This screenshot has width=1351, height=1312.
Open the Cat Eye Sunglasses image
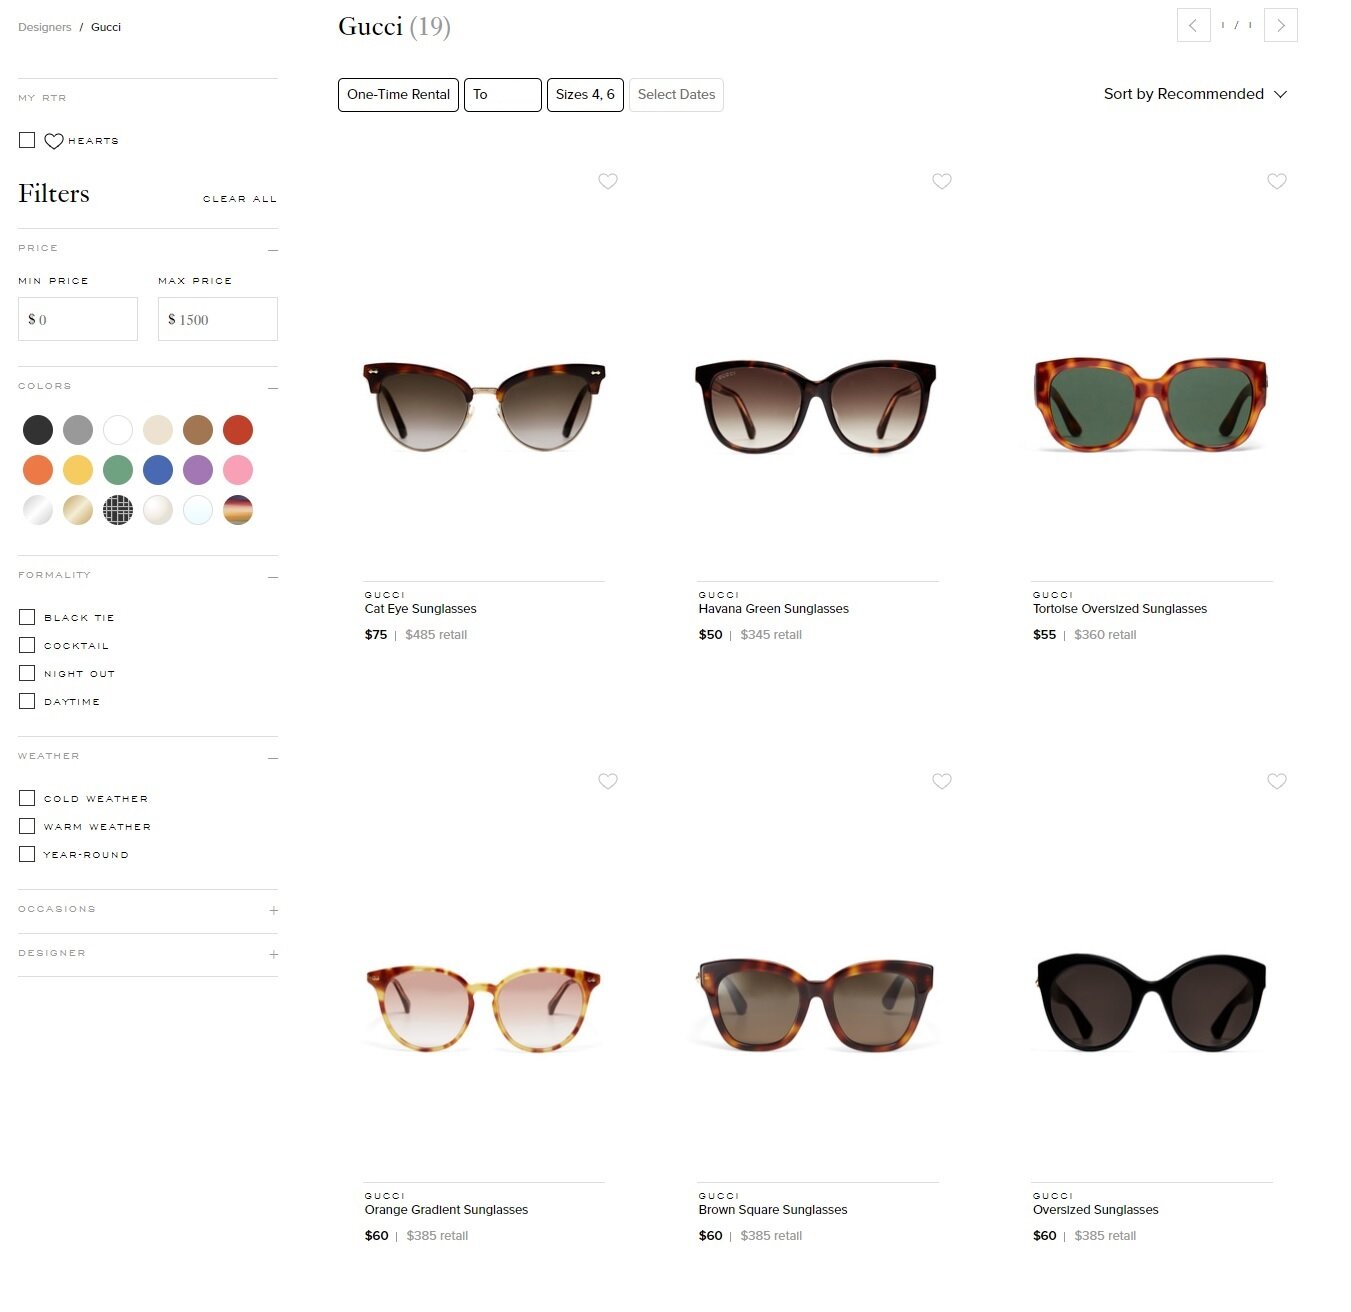tap(484, 406)
